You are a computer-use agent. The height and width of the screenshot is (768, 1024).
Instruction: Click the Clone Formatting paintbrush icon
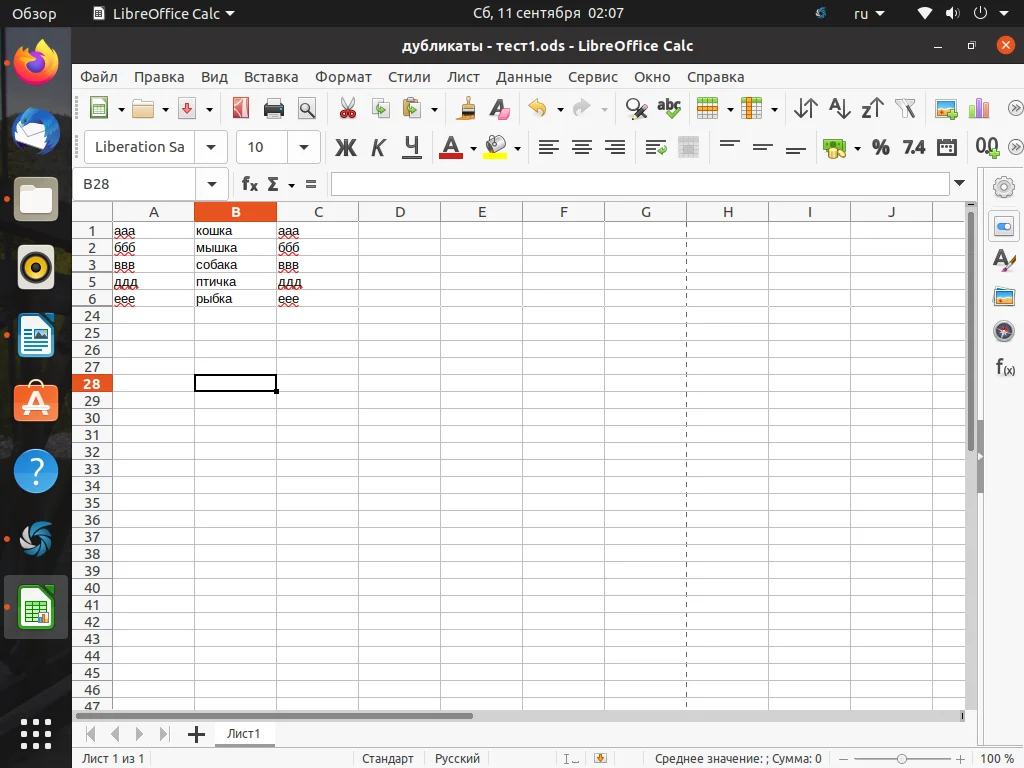(464, 108)
